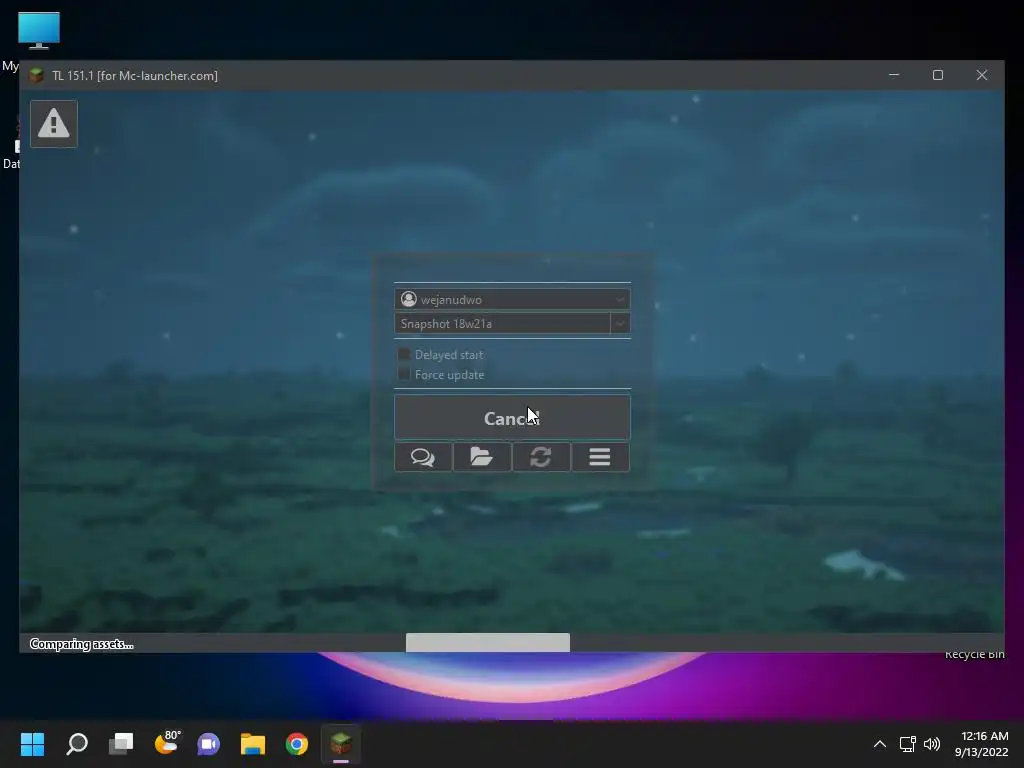Click the Minecraft launcher taskbar icon
1024x768 pixels.
tap(341, 744)
